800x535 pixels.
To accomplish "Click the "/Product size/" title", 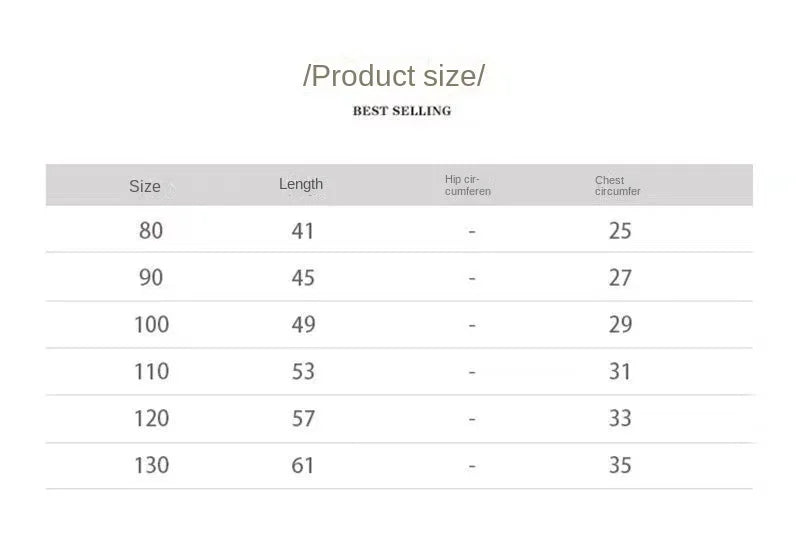I will [x=394, y=75].
